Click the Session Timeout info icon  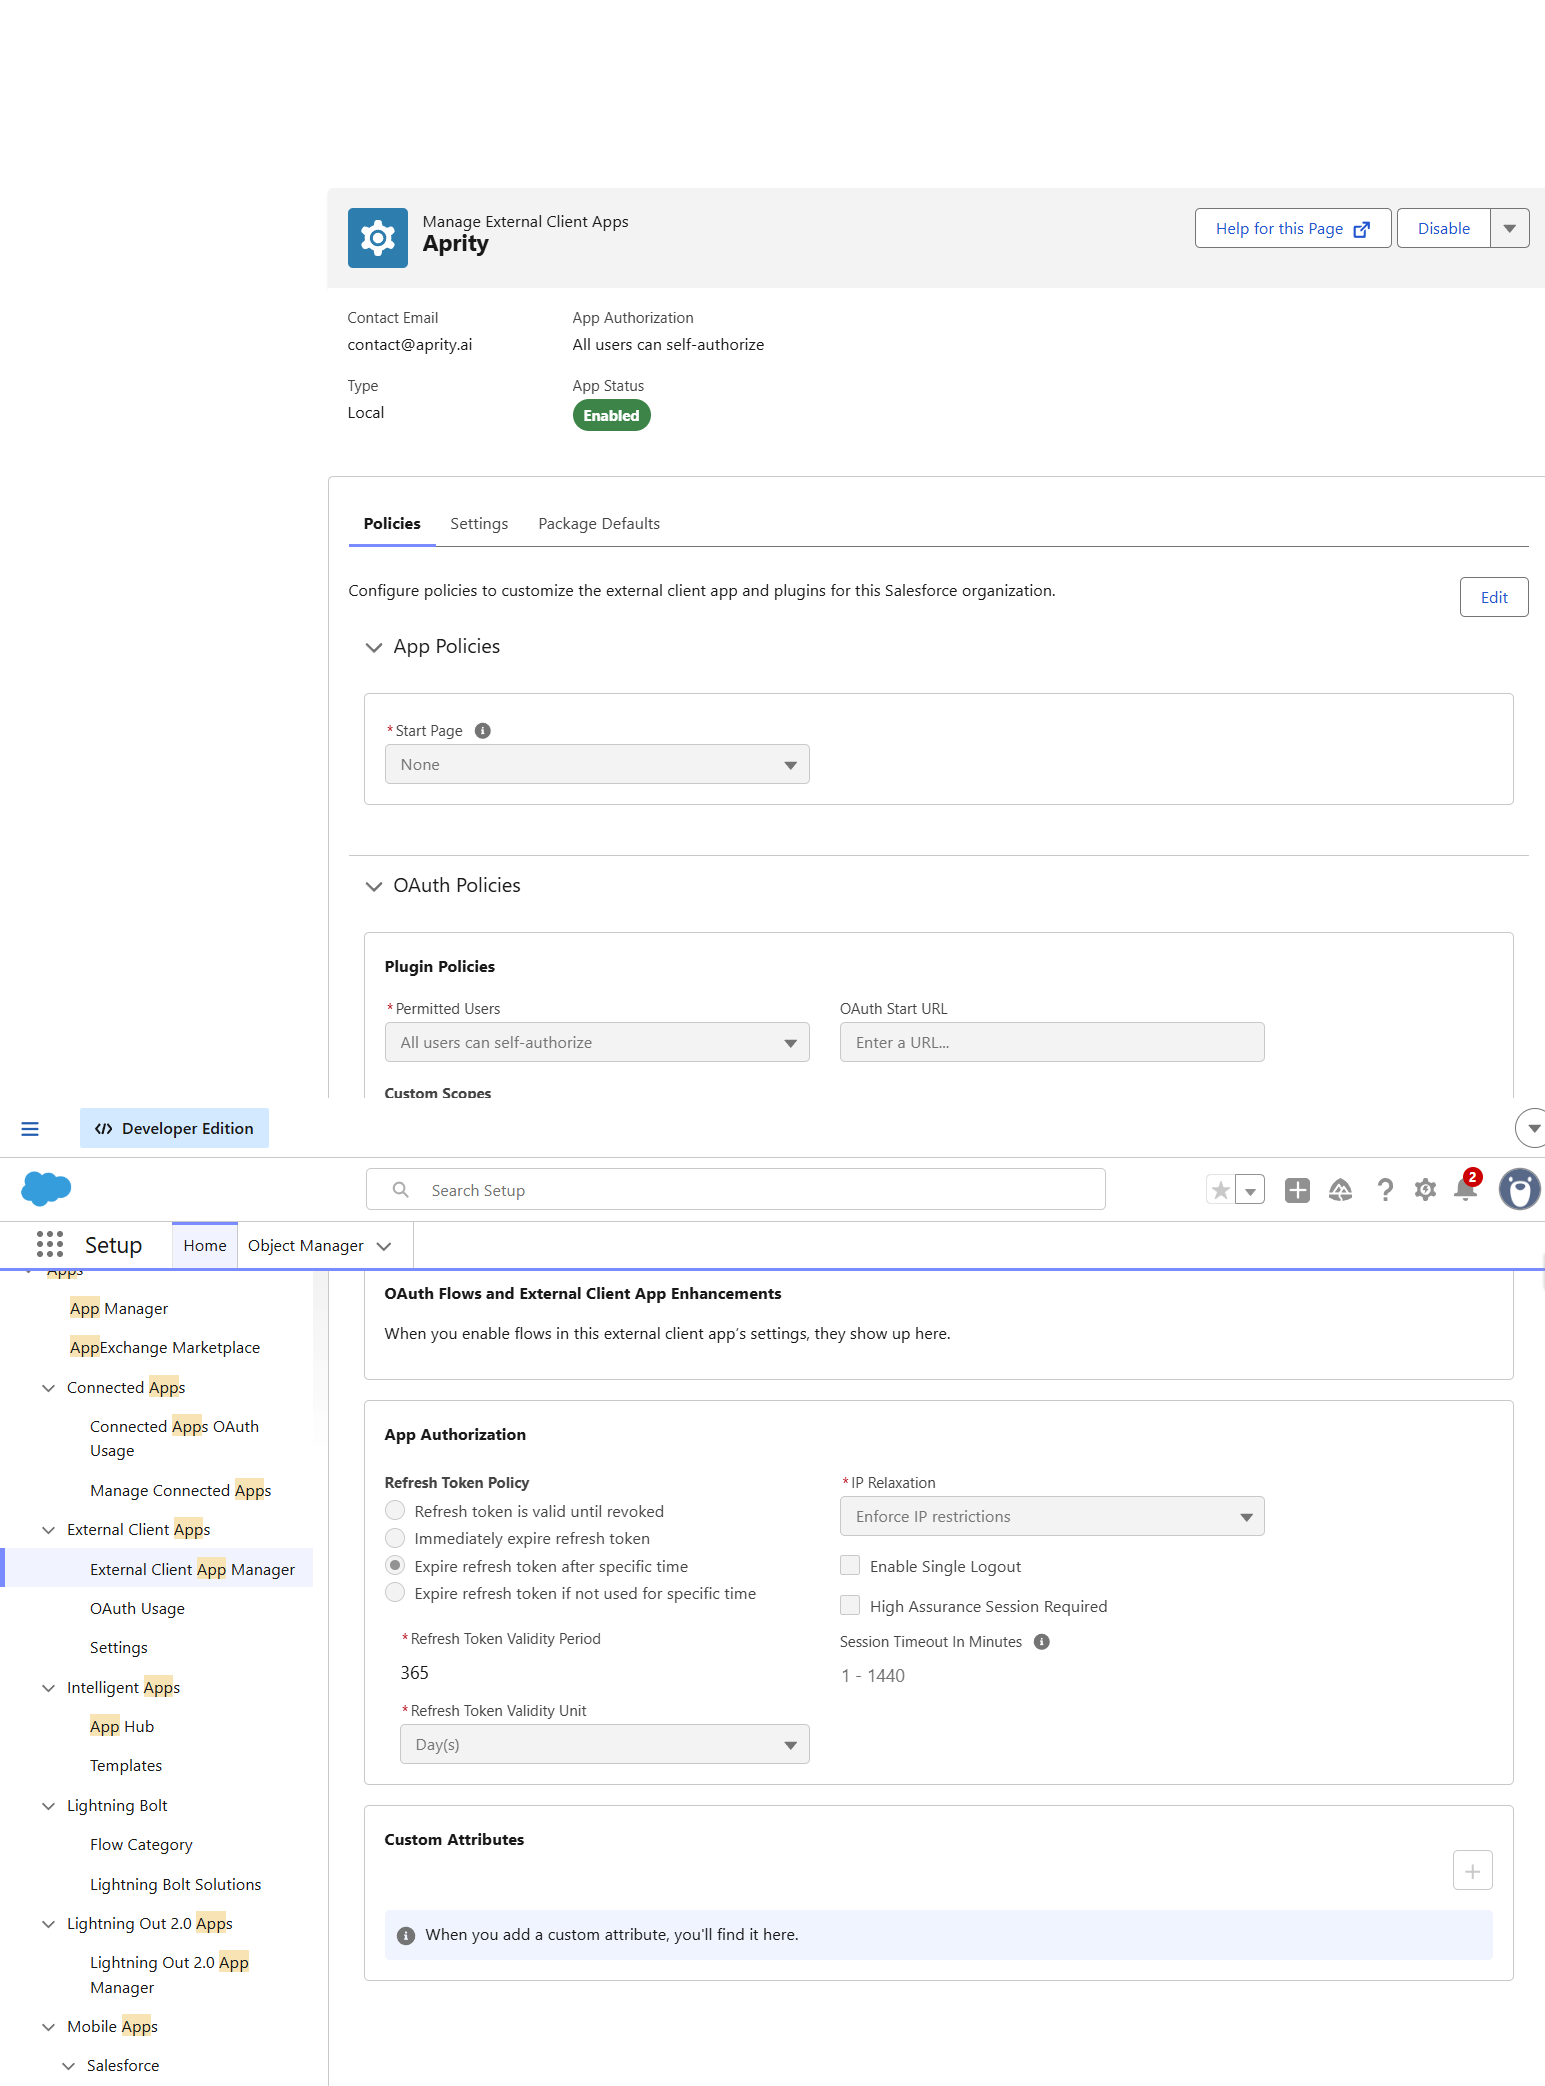1042,1641
